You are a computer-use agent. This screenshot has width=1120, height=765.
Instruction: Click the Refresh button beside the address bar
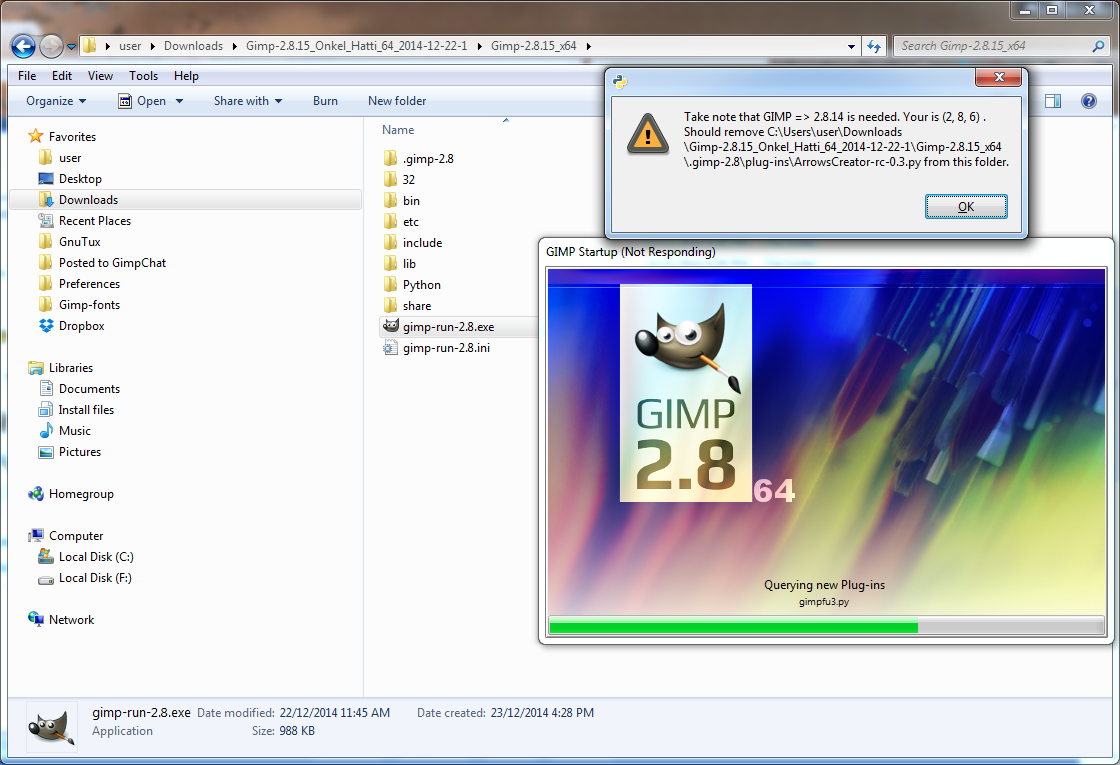874,46
